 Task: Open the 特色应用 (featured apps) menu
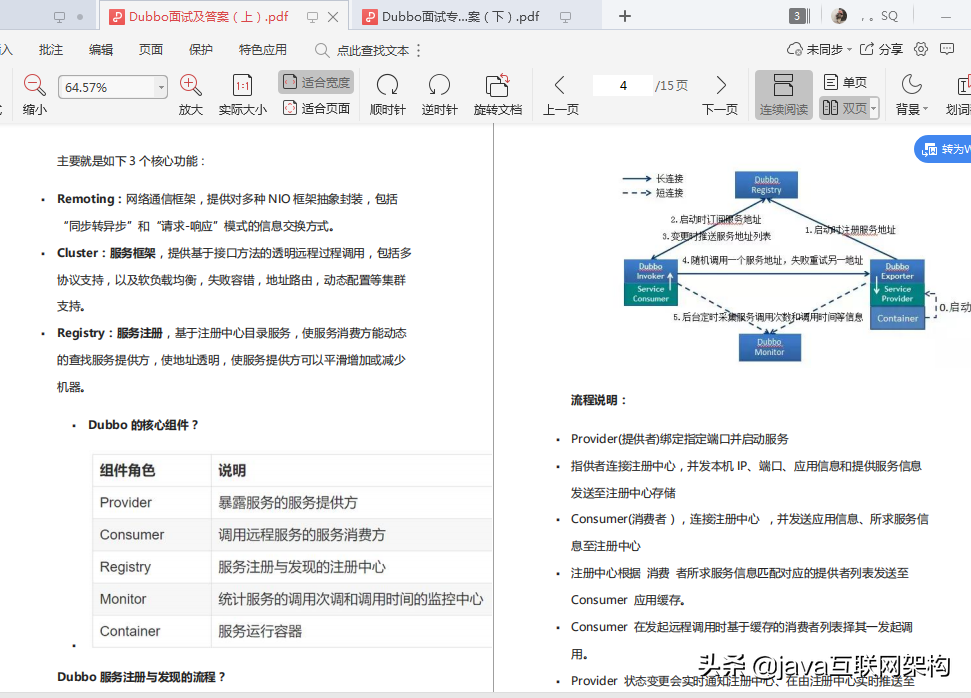[x=263, y=50]
